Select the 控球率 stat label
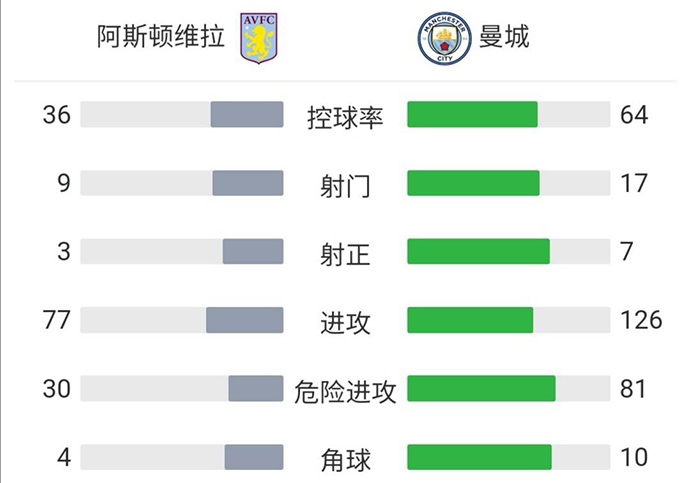Viewport: 690px width, 483px height. 345,117
